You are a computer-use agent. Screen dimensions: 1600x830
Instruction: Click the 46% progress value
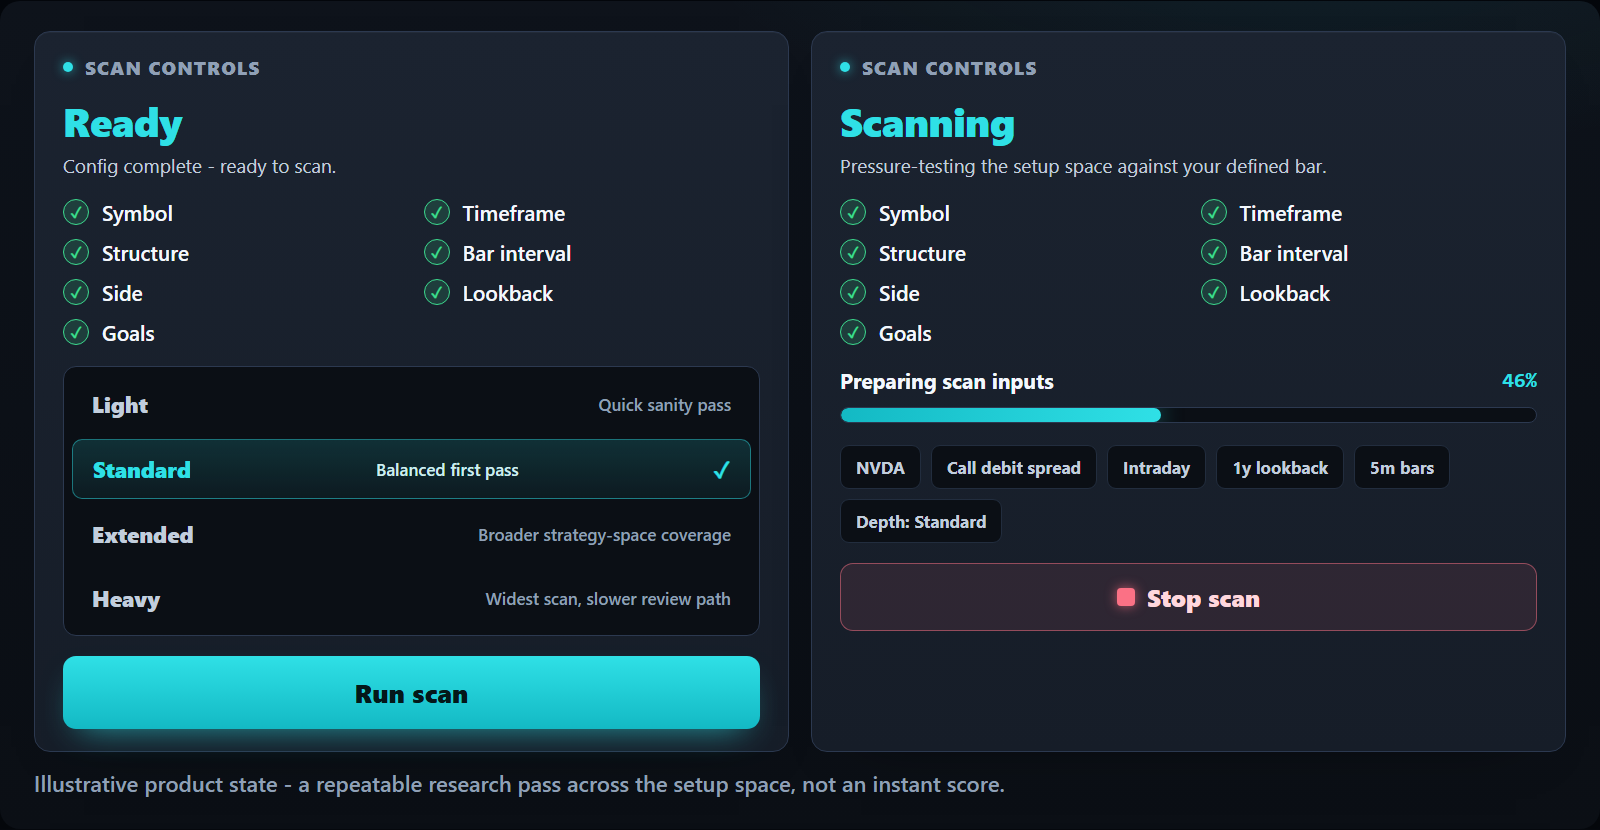[x=1519, y=381]
